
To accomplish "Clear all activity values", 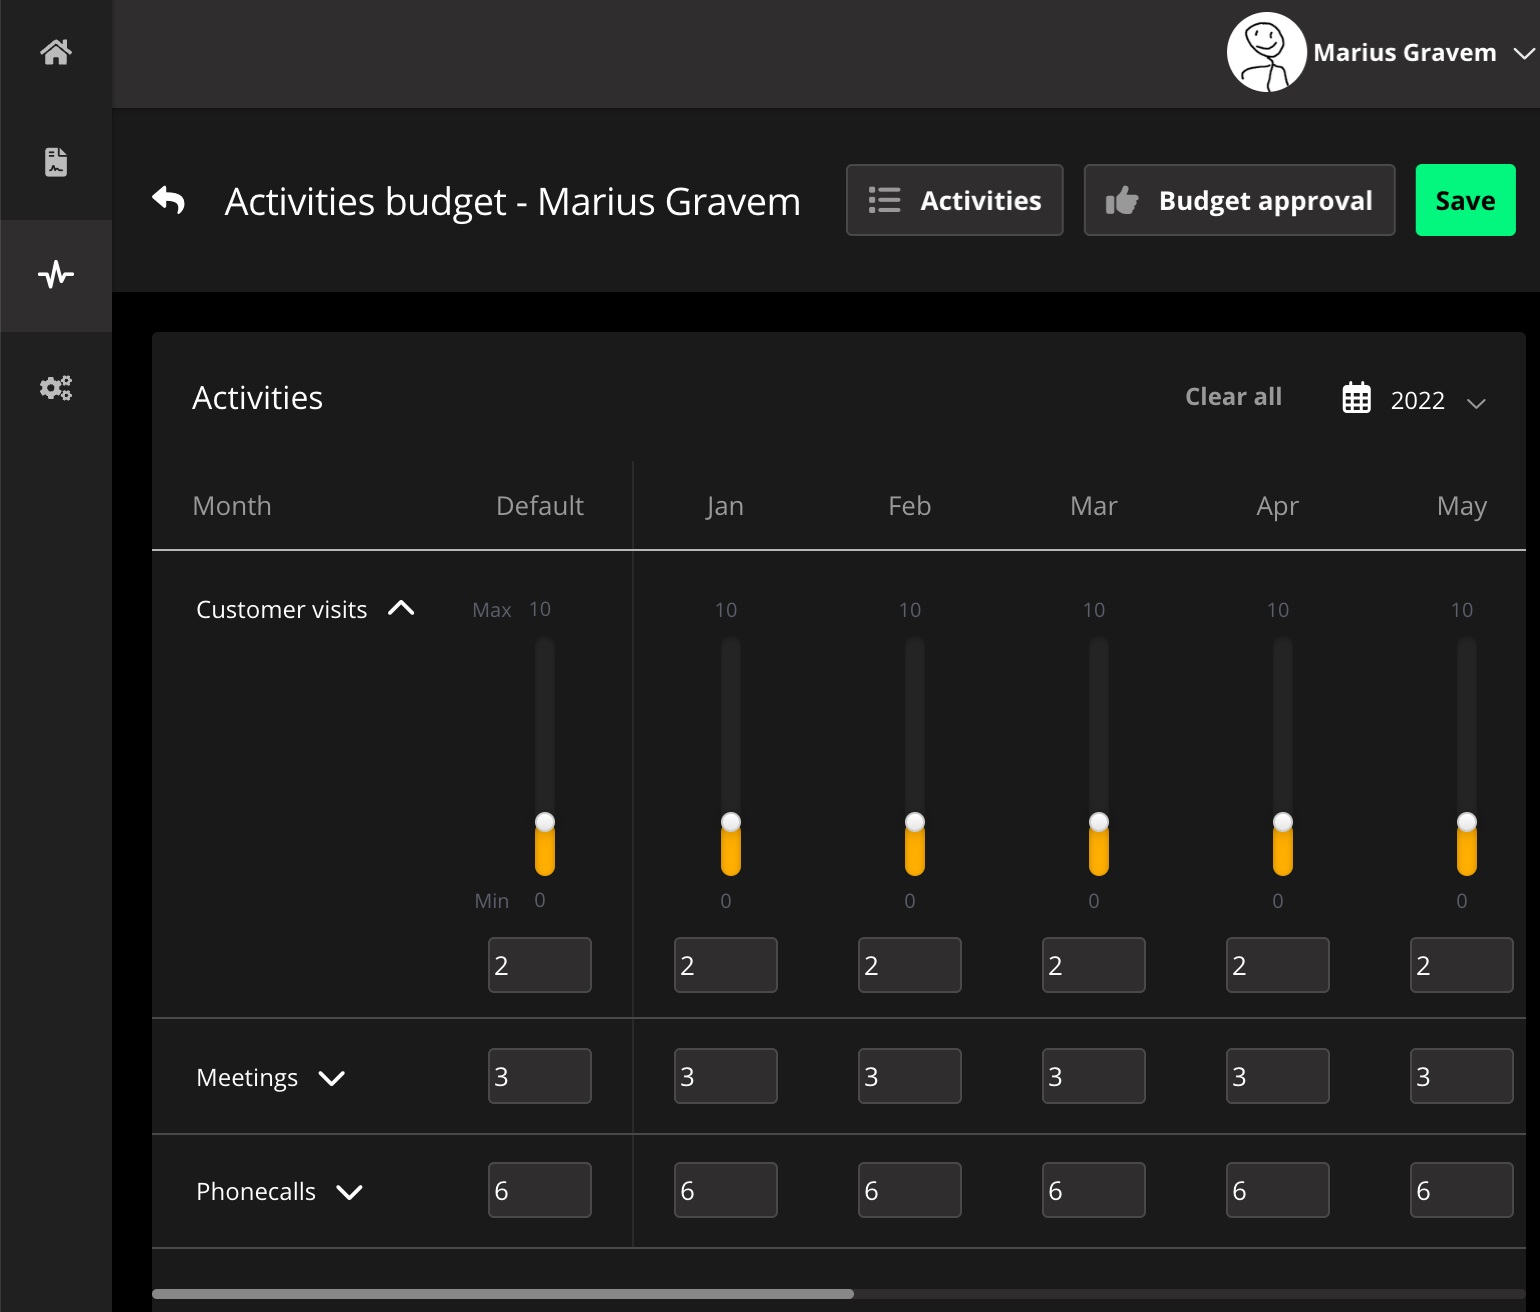I will coord(1233,397).
